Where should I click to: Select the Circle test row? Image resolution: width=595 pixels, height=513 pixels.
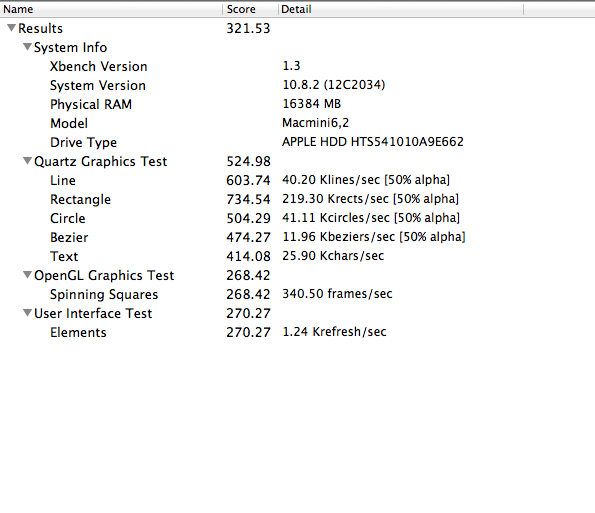pyautogui.click(x=298, y=218)
